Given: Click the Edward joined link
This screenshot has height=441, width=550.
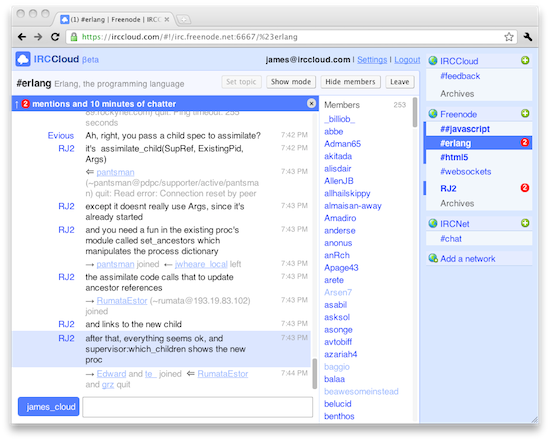Looking at the screenshot, I should [x=111, y=374].
